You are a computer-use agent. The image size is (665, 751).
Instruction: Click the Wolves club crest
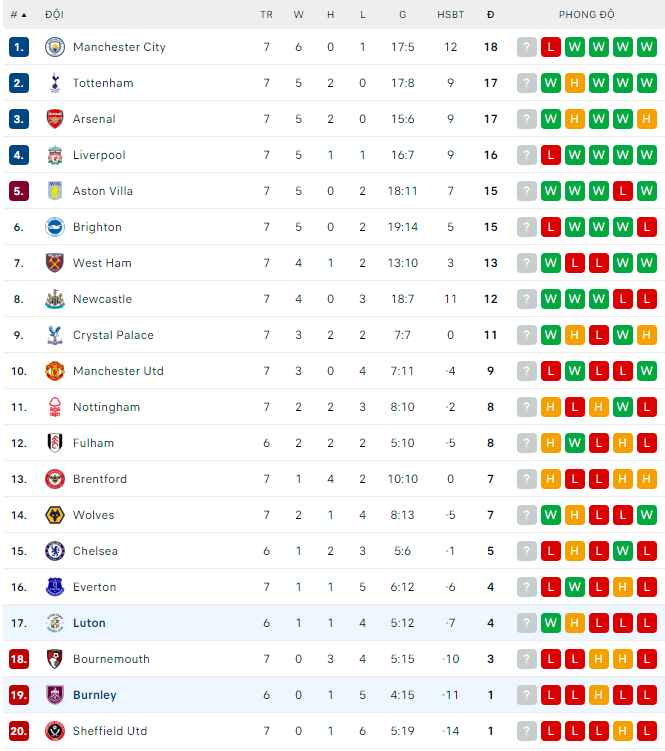55,515
